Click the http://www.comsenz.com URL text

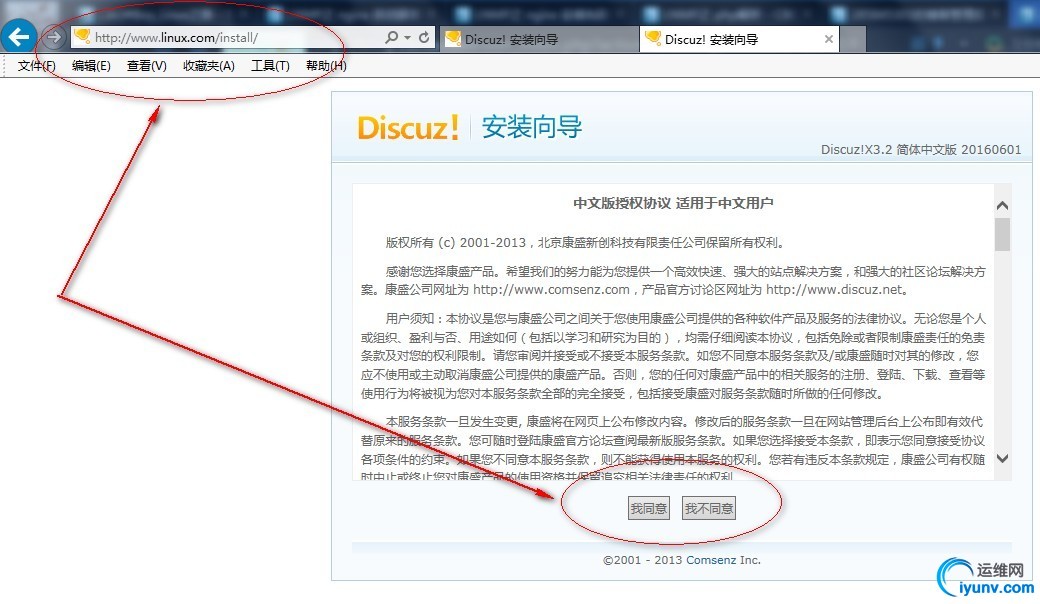point(551,290)
